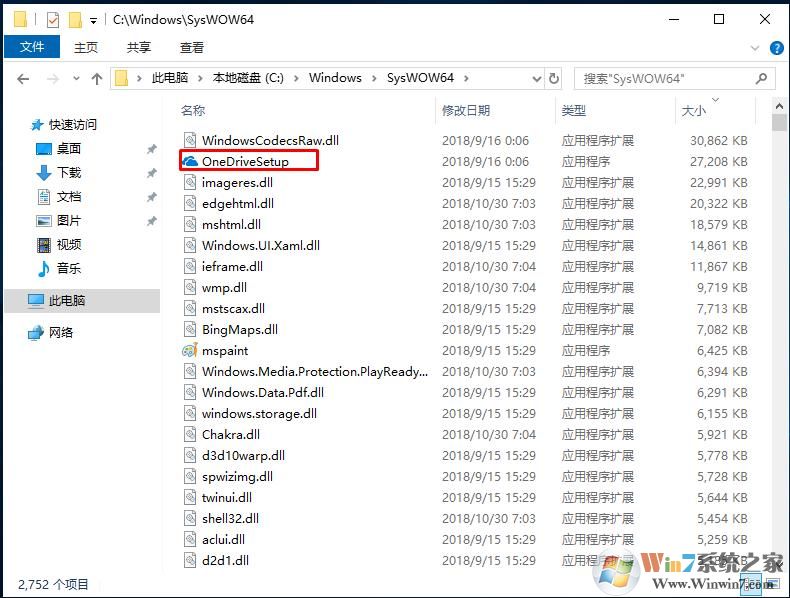Open the 共享 ribbon tab
790x598 pixels.
[x=139, y=47]
